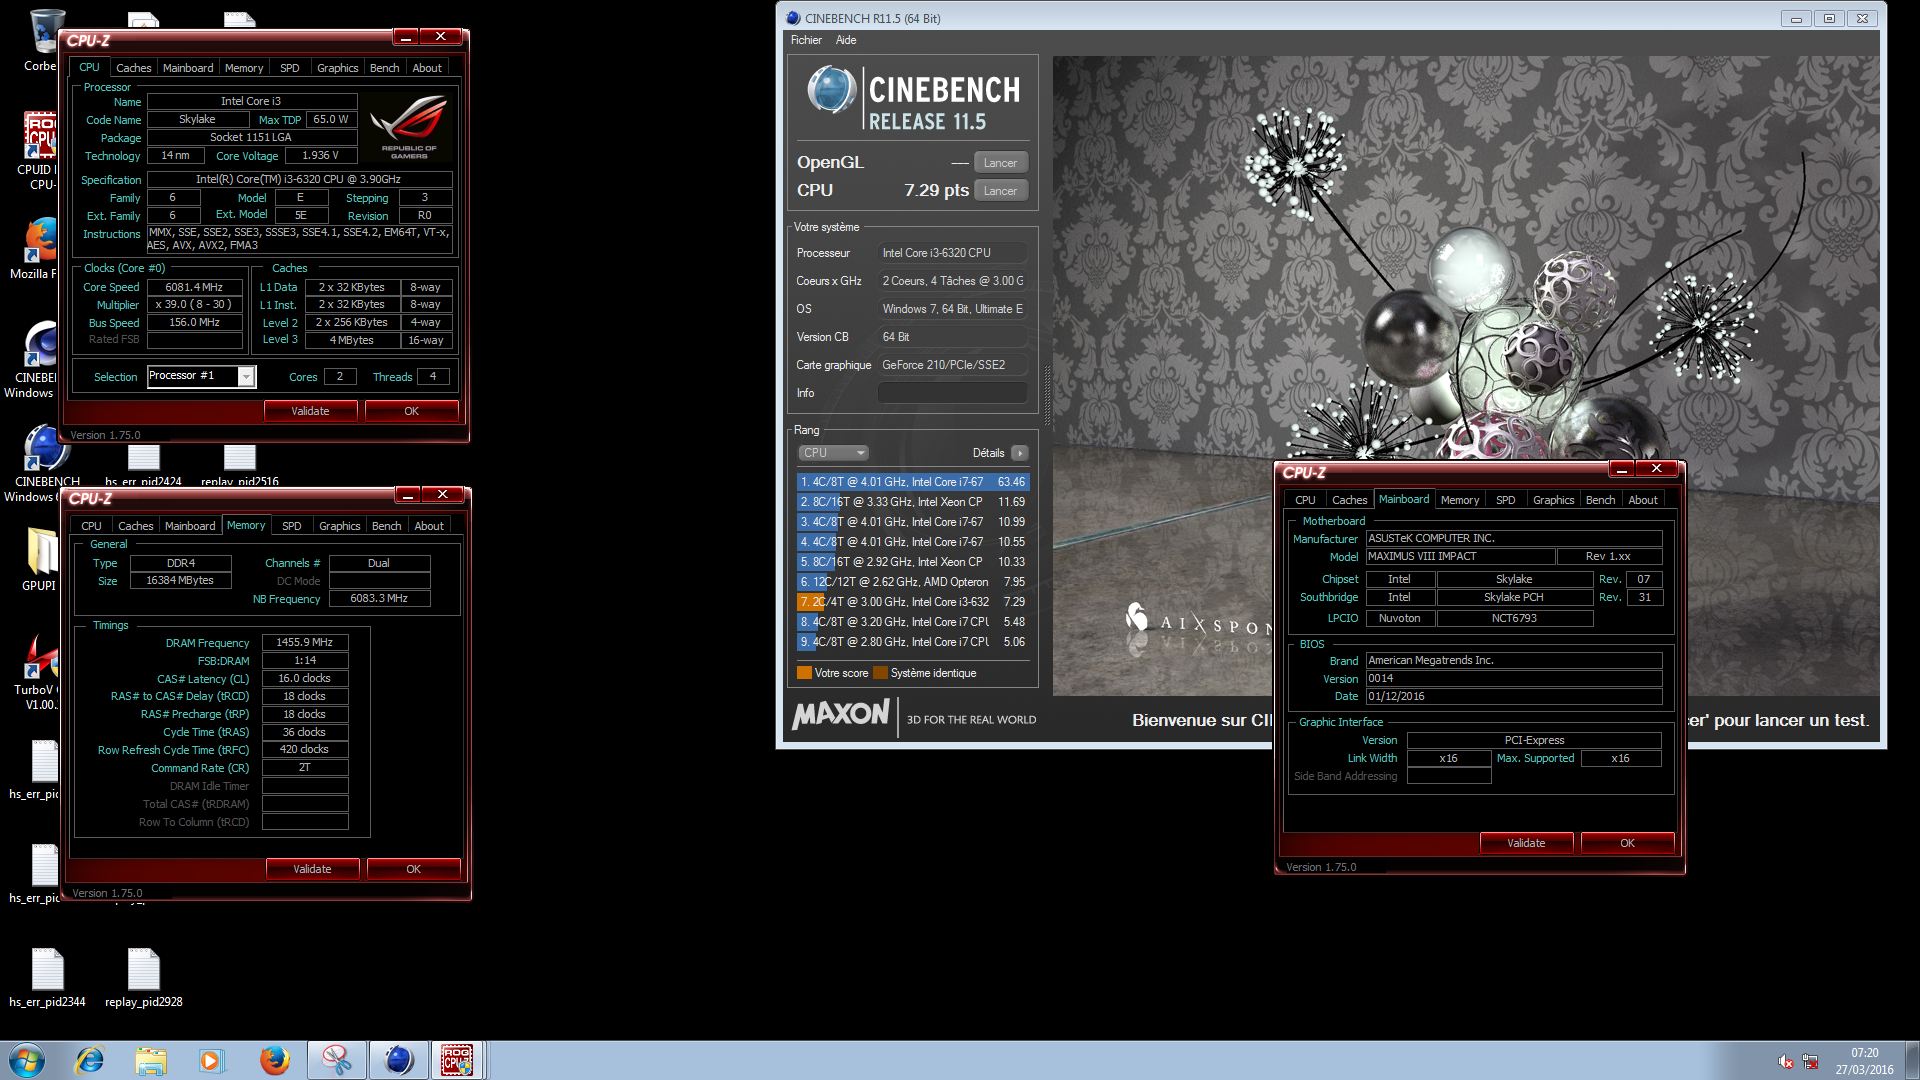Click the Show Desktop strip at the taskbar end

coord(1912,1060)
